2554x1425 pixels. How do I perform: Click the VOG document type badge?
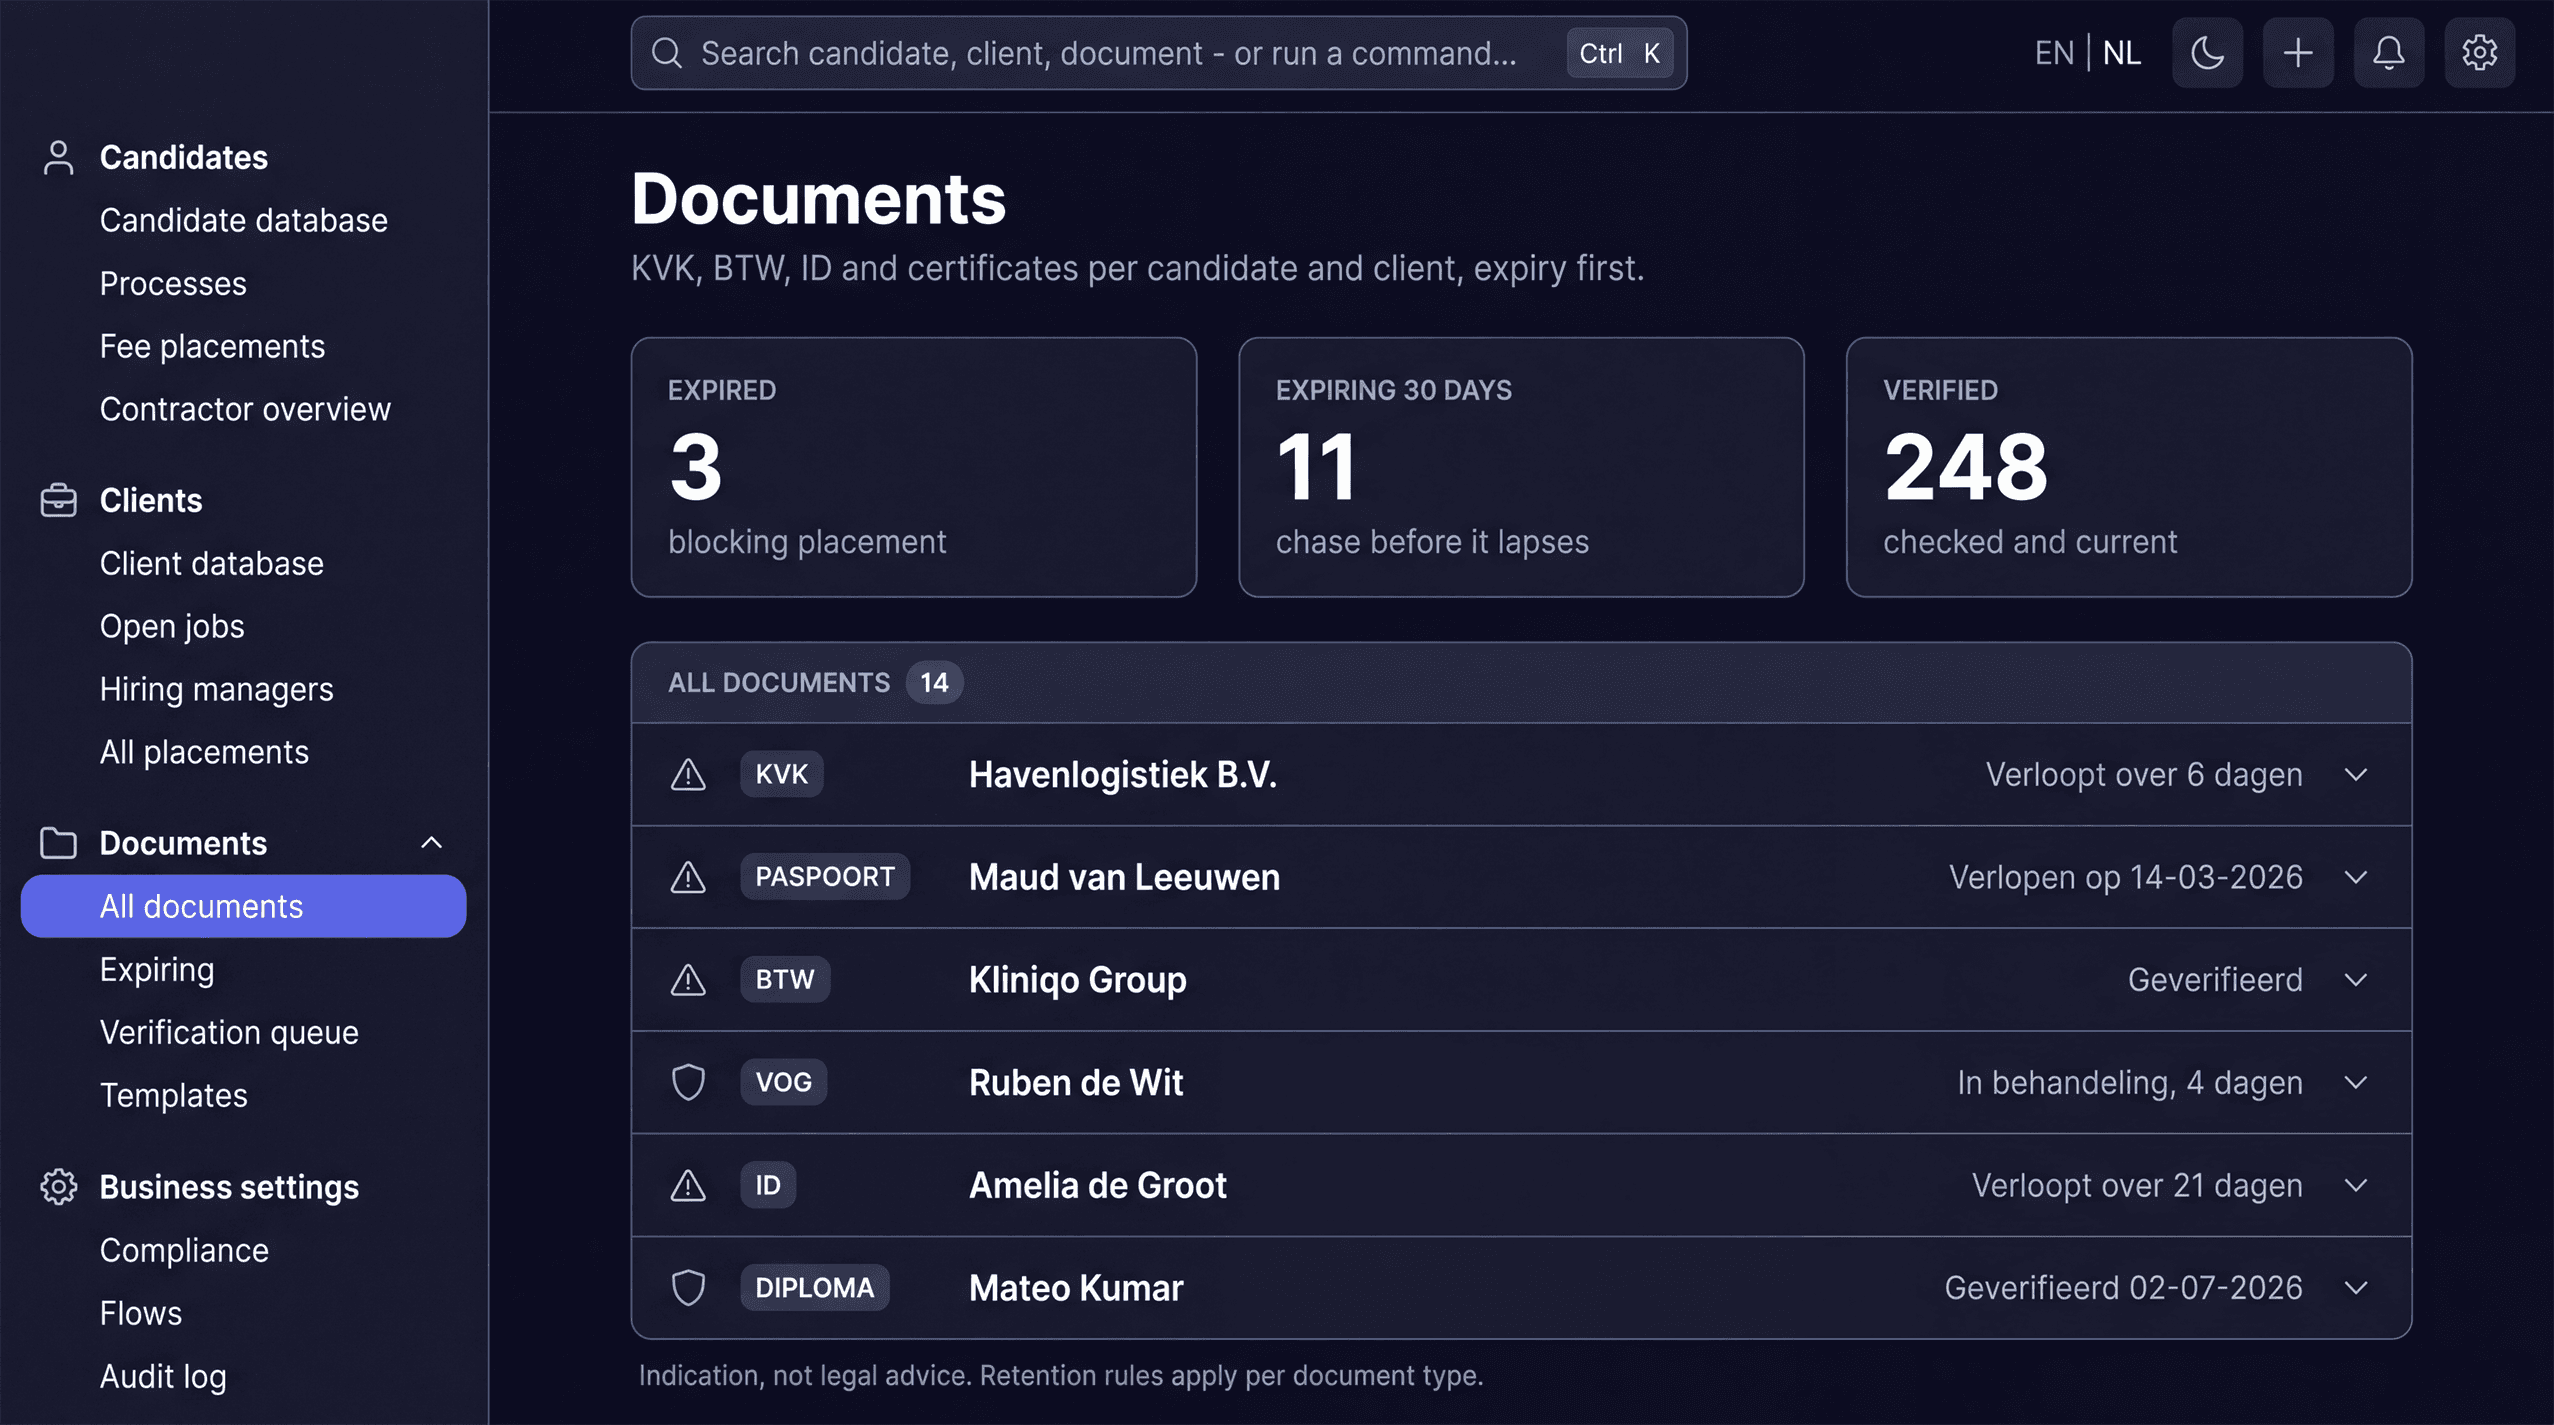783,1082
